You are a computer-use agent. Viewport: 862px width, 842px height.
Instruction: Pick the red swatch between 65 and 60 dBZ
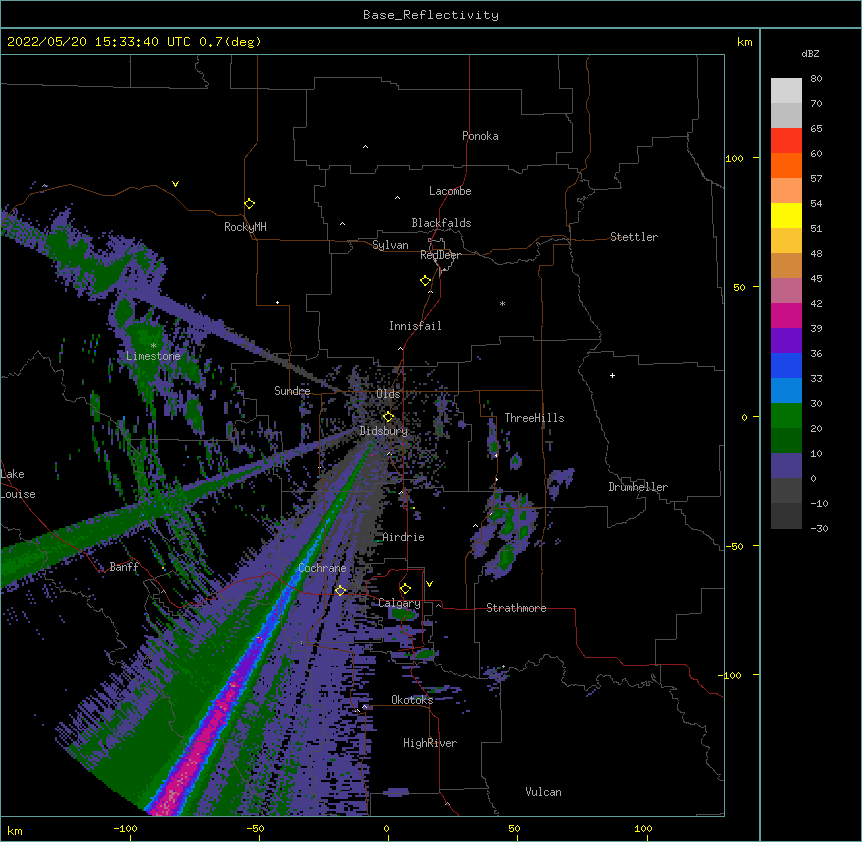pyautogui.click(x=786, y=140)
